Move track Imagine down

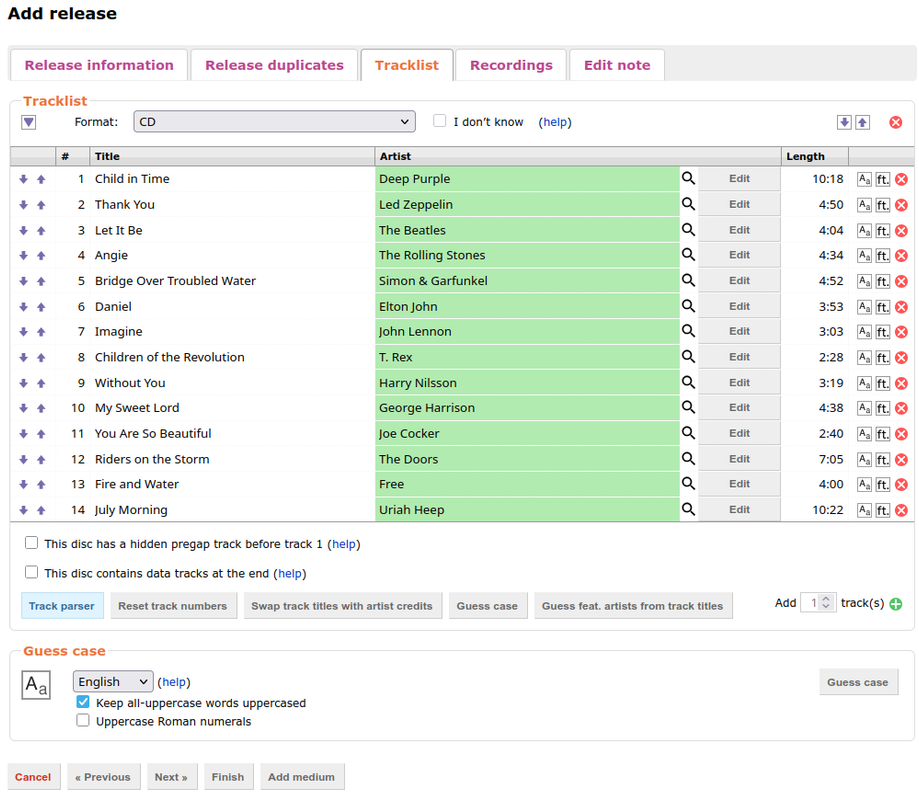pyautogui.click(x=23, y=332)
